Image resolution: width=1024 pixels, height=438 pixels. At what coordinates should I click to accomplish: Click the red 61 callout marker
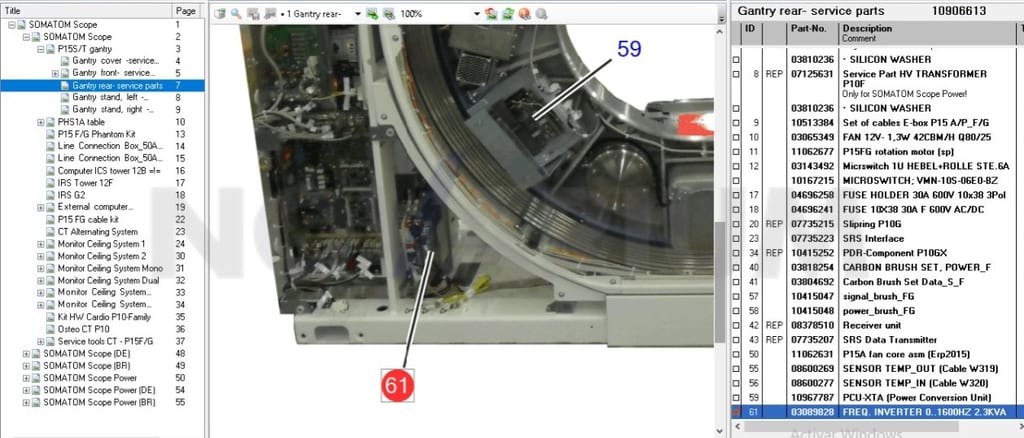397,386
